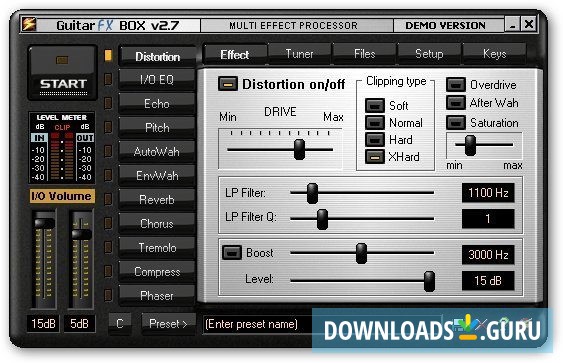
Task: Toggle the Distortion effect LED indicator
Action: coord(108,55)
